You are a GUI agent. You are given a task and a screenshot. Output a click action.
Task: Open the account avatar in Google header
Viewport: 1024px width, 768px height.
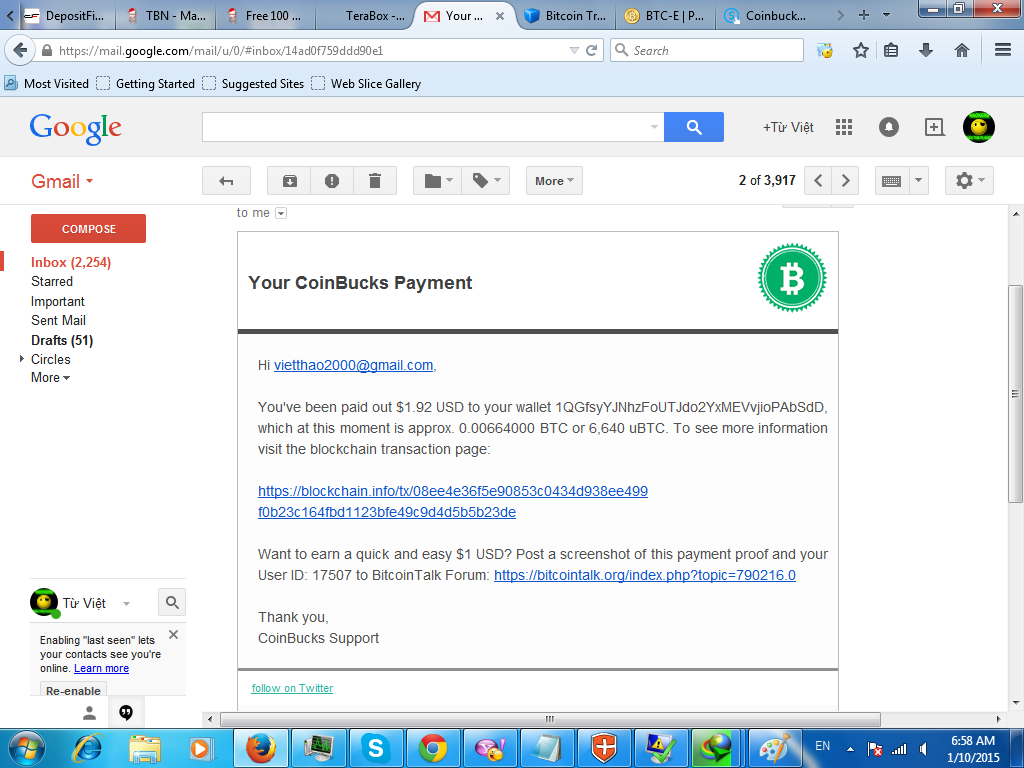click(978, 127)
